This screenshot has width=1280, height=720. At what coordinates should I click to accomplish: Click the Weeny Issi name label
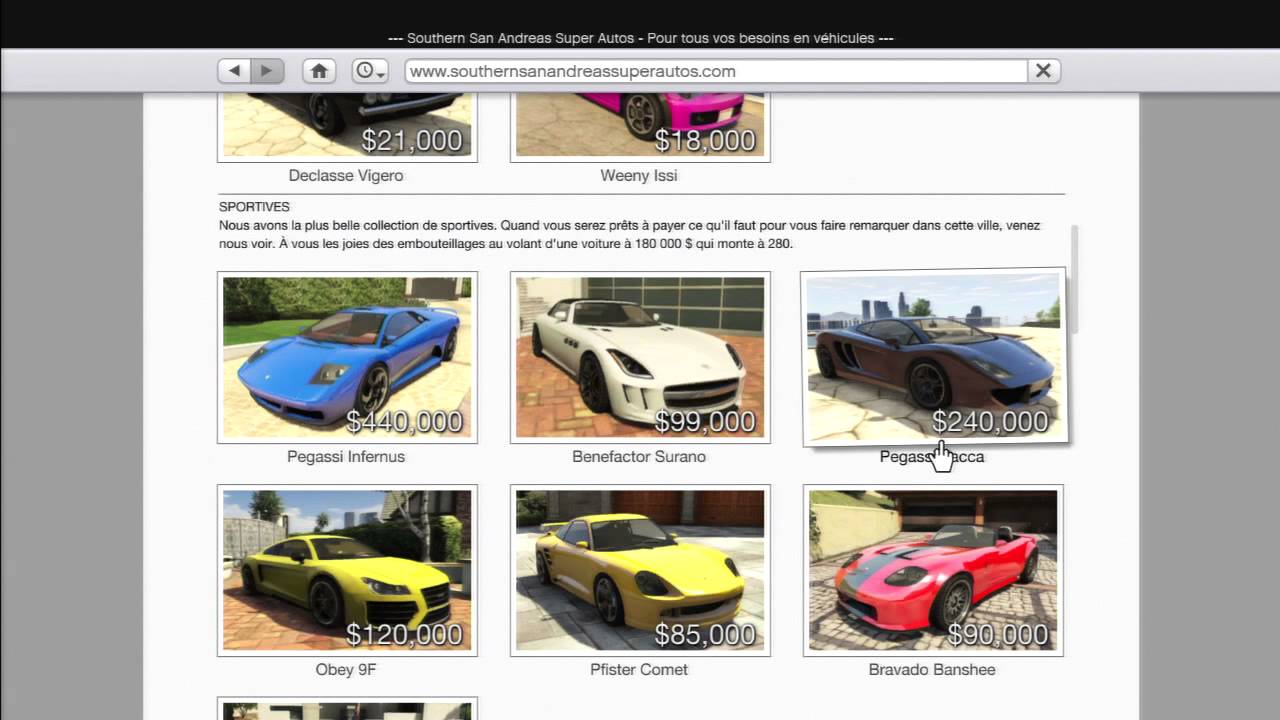(639, 176)
